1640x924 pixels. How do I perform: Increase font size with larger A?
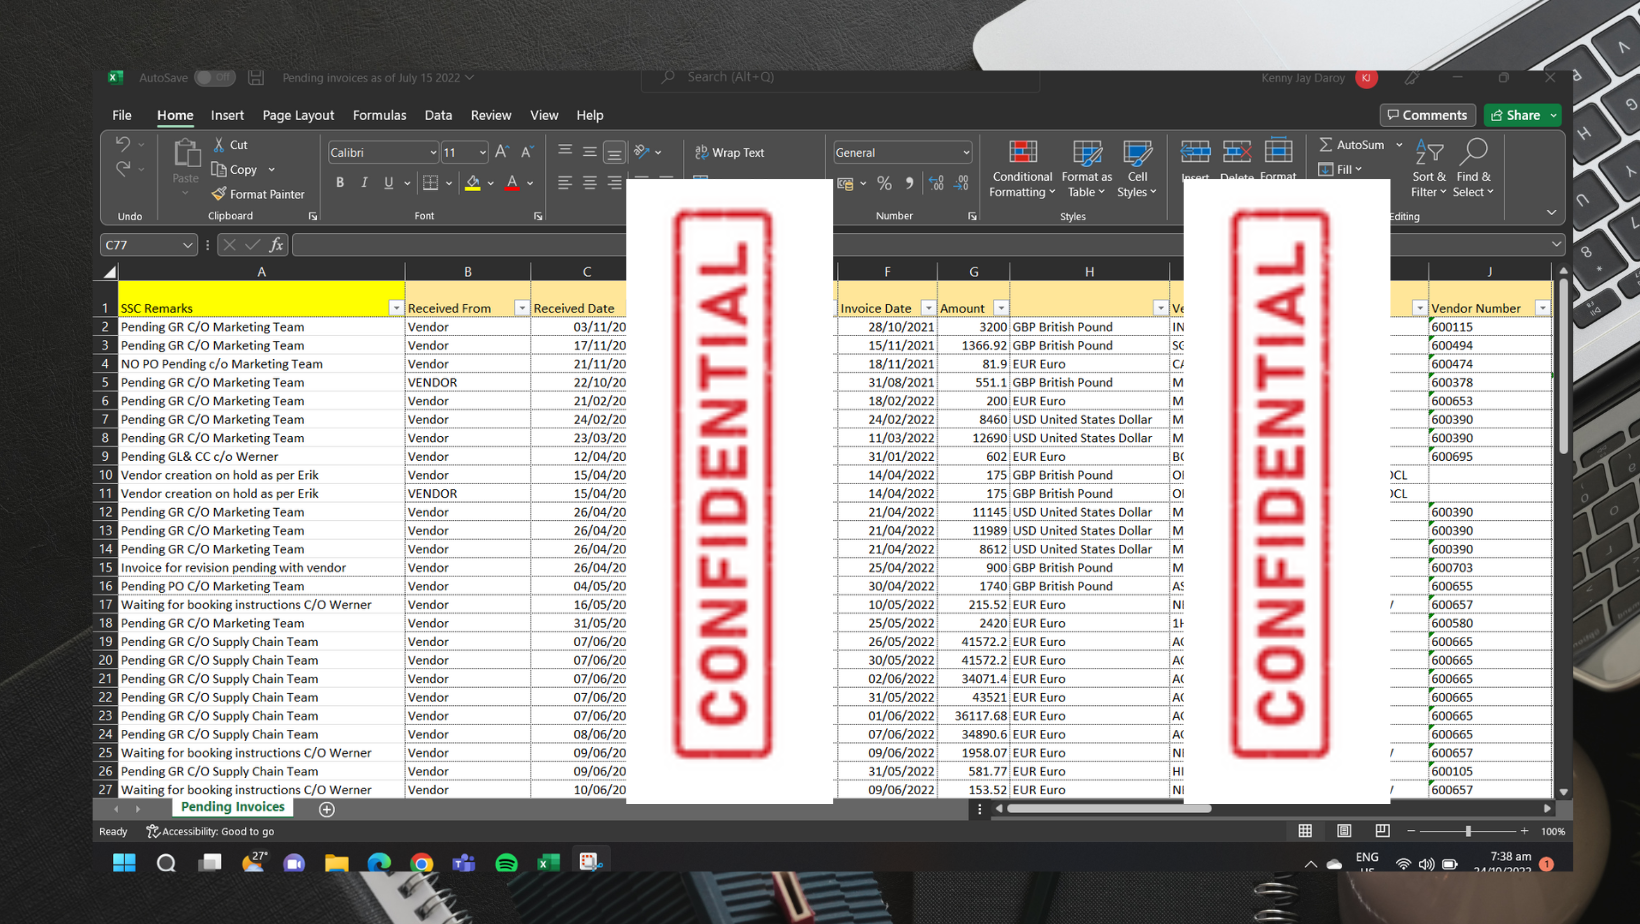[502, 152]
